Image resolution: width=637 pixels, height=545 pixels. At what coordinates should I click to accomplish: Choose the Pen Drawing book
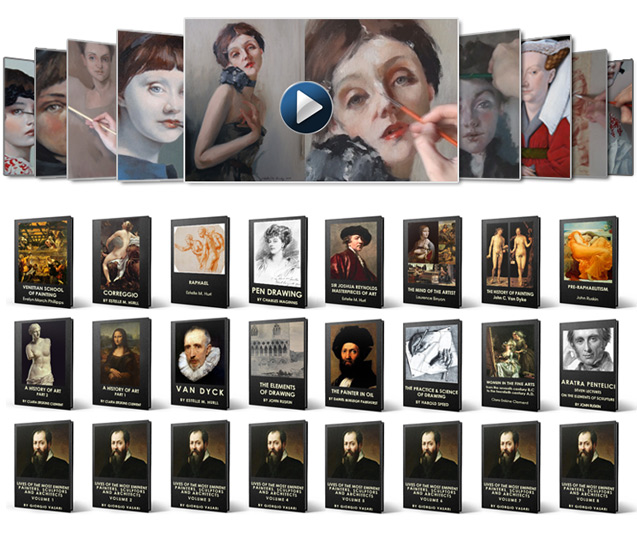coord(278,262)
